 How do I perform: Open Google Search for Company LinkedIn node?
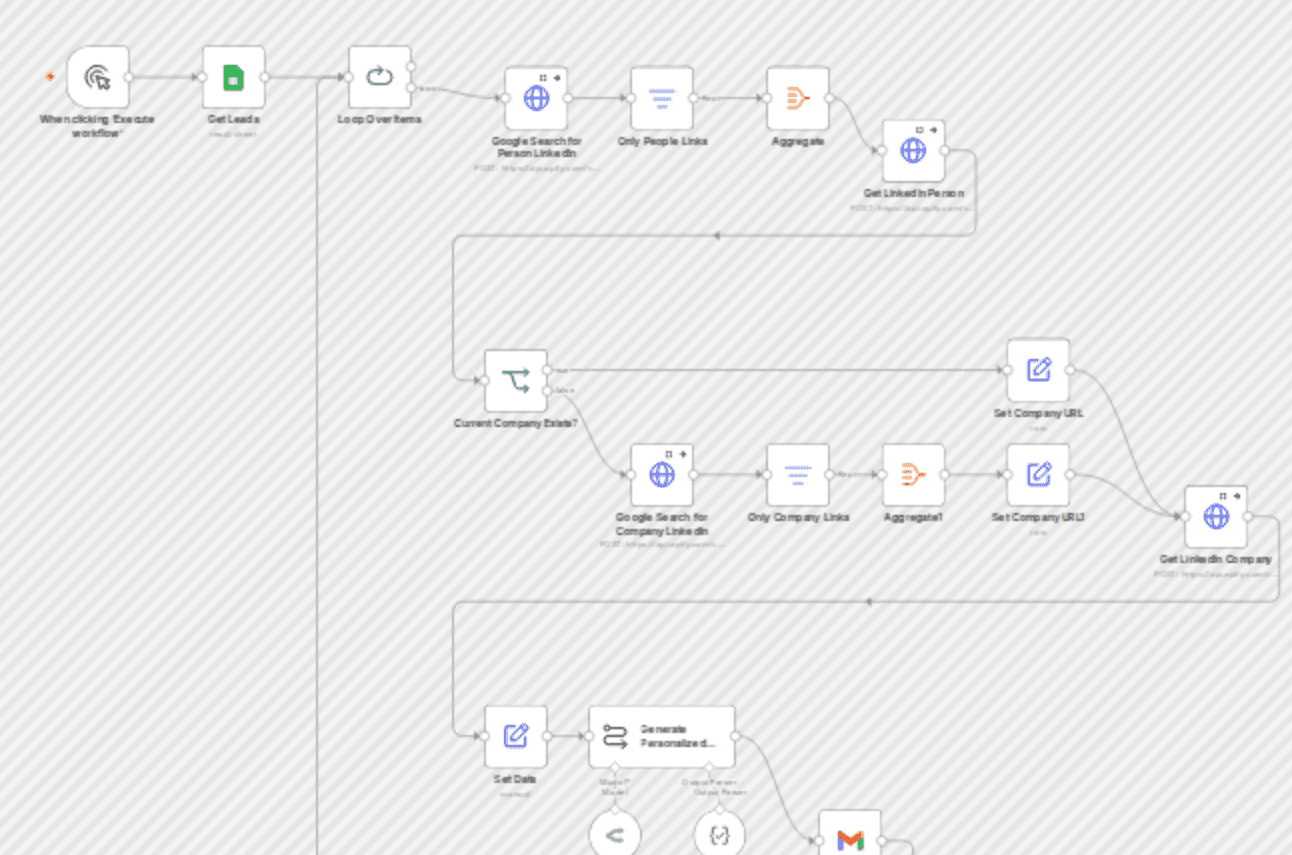click(x=662, y=475)
